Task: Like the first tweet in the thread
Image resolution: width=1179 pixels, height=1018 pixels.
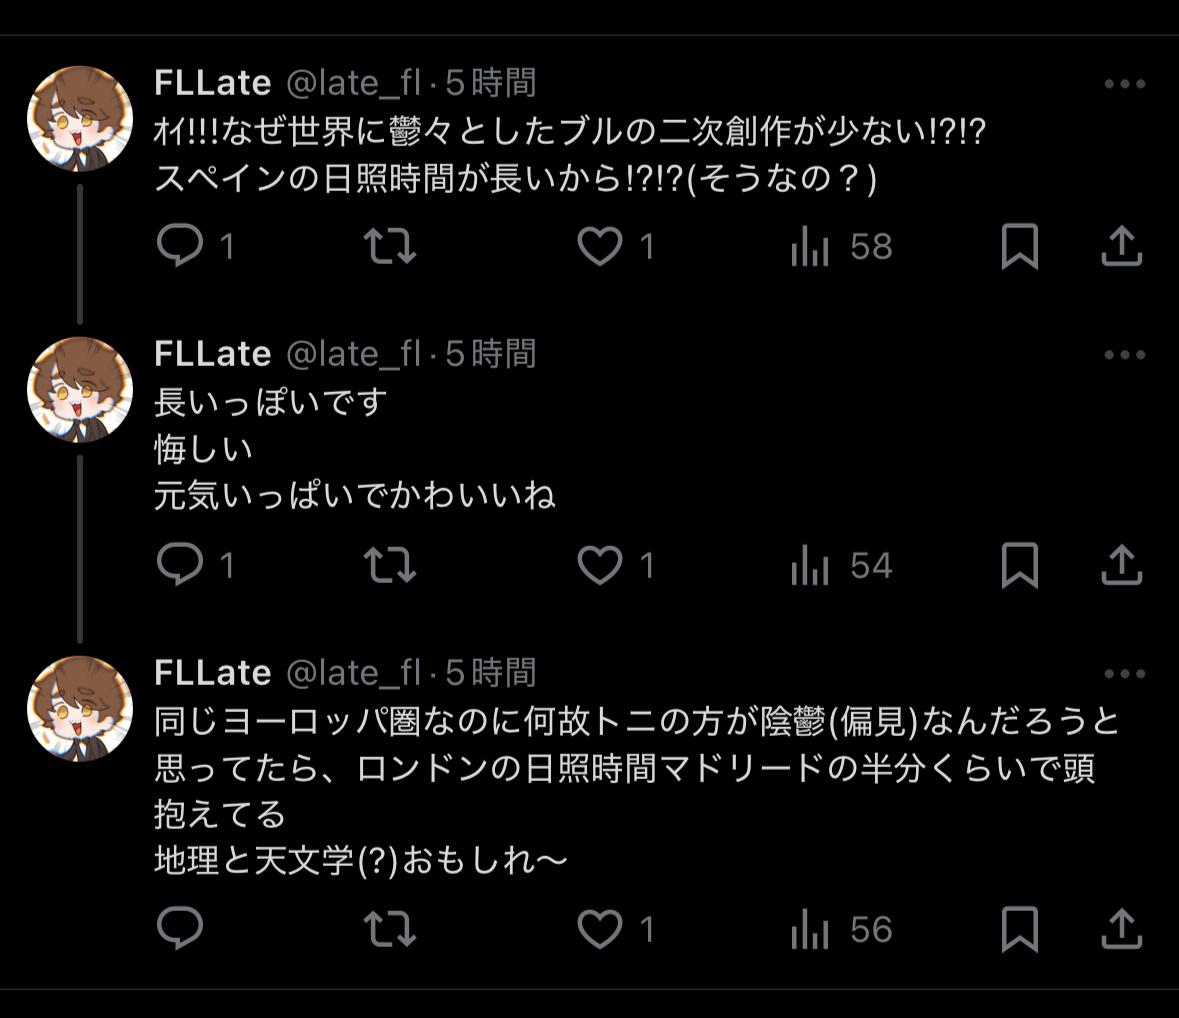Action: [x=600, y=247]
